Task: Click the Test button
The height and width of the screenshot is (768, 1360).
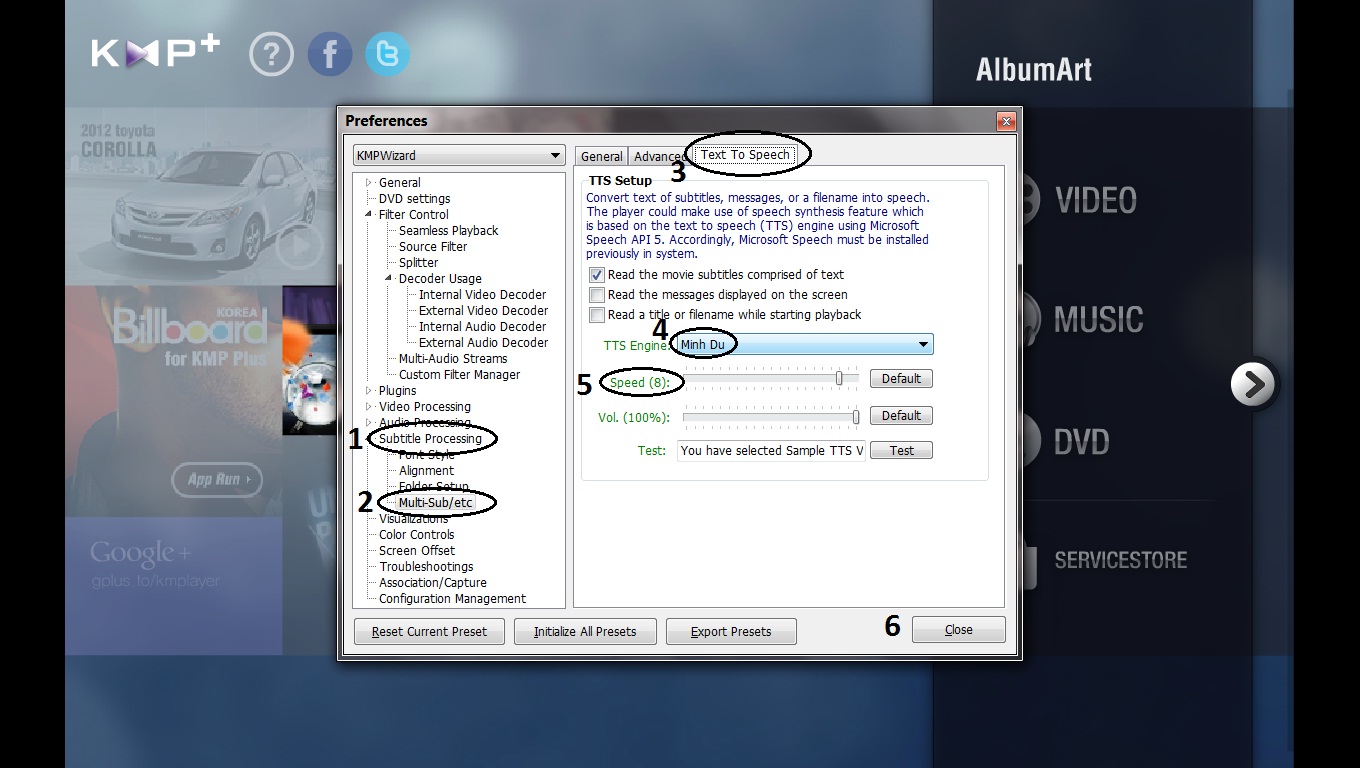Action: (901, 451)
